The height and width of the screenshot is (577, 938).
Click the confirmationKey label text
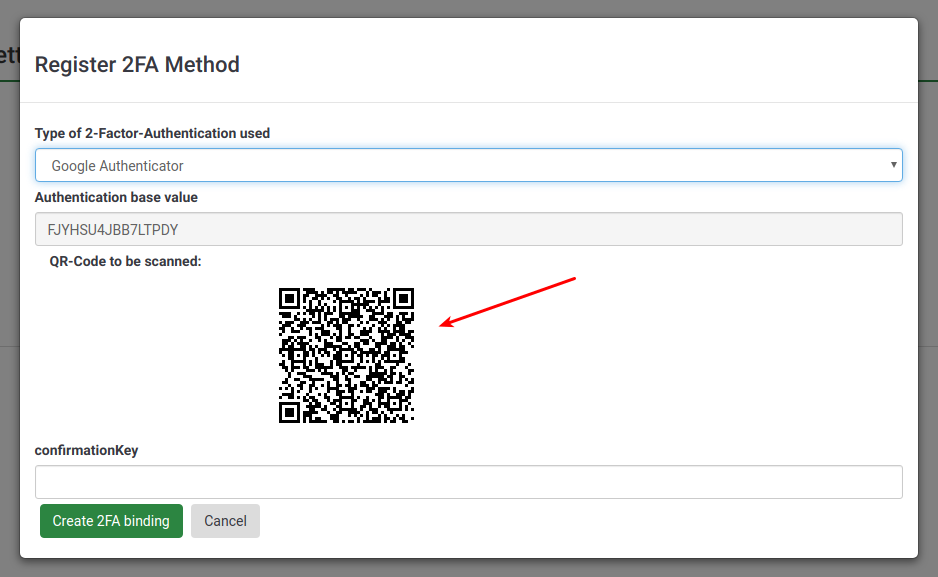86,450
